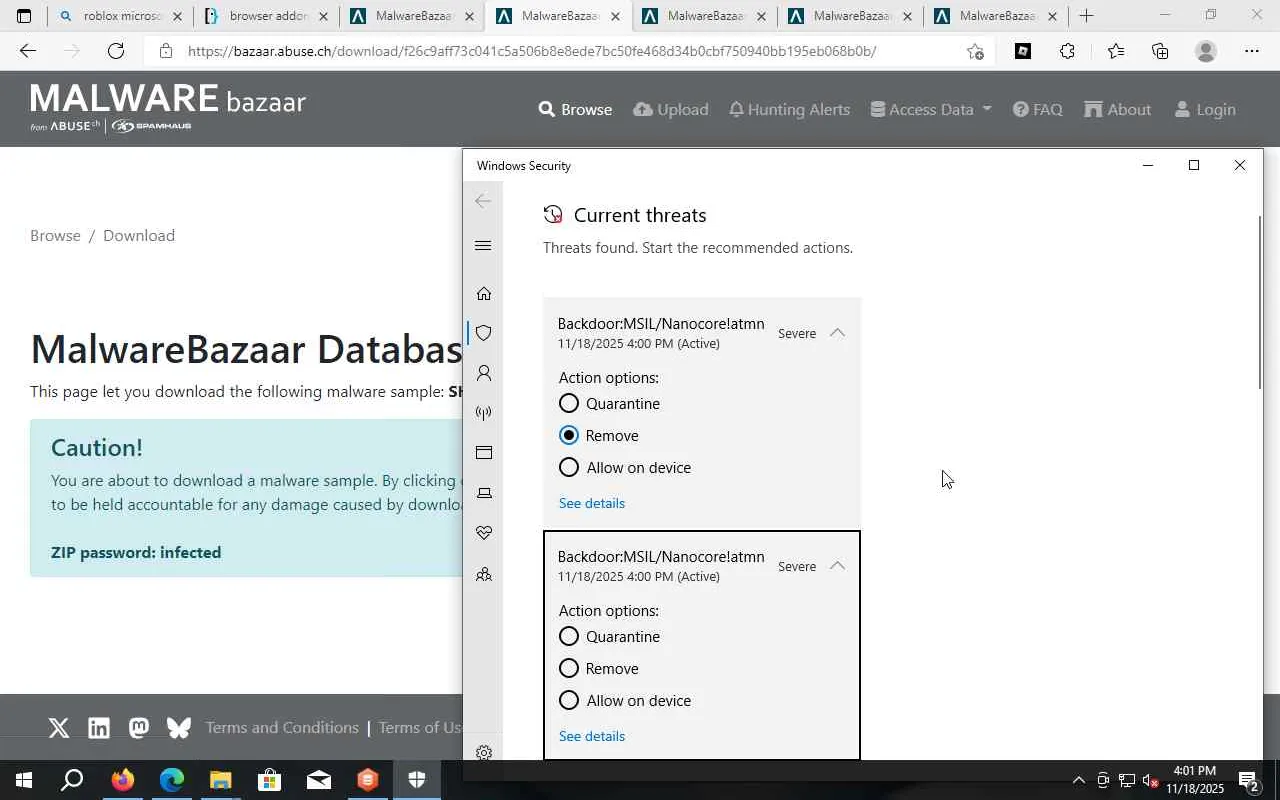
Task: Select Allow on device for first threat
Action: (x=569, y=468)
